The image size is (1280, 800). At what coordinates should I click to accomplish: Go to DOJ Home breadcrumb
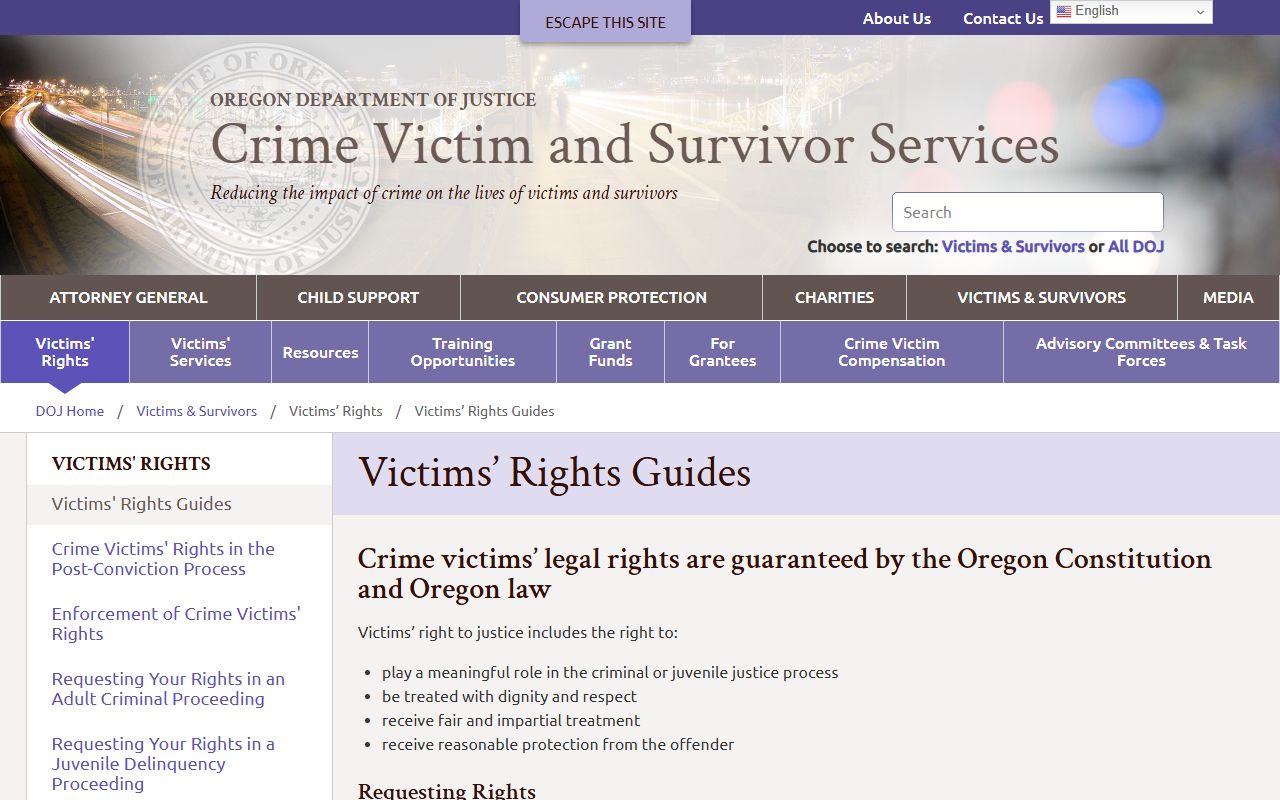click(x=70, y=411)
